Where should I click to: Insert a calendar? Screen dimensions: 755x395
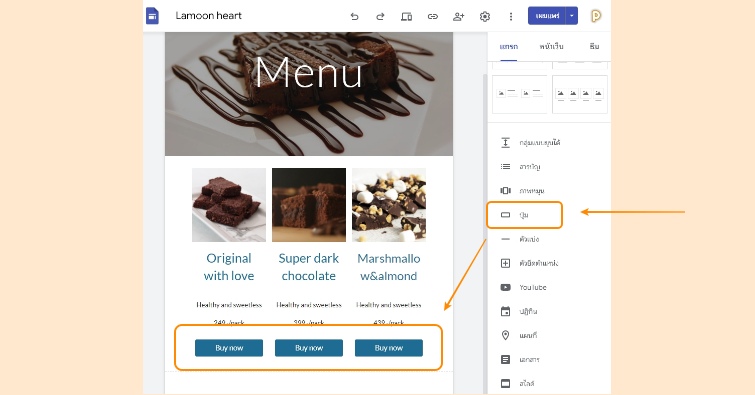[x=519, y=311]
